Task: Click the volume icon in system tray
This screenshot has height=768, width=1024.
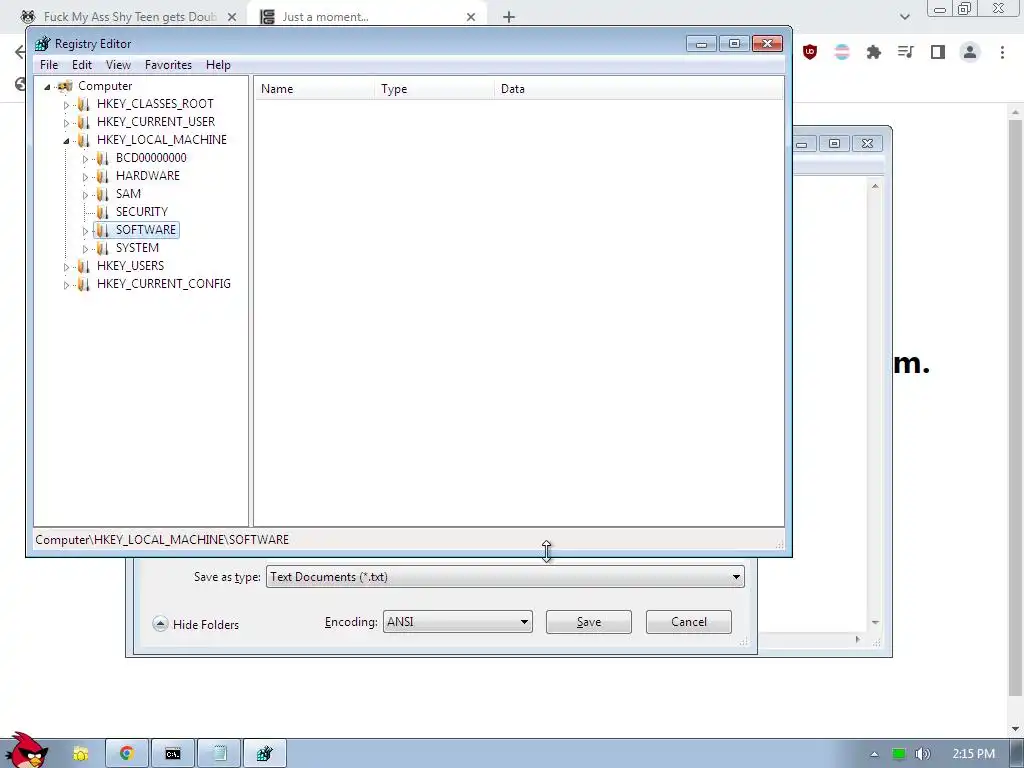Action: [x=922, y=754]
